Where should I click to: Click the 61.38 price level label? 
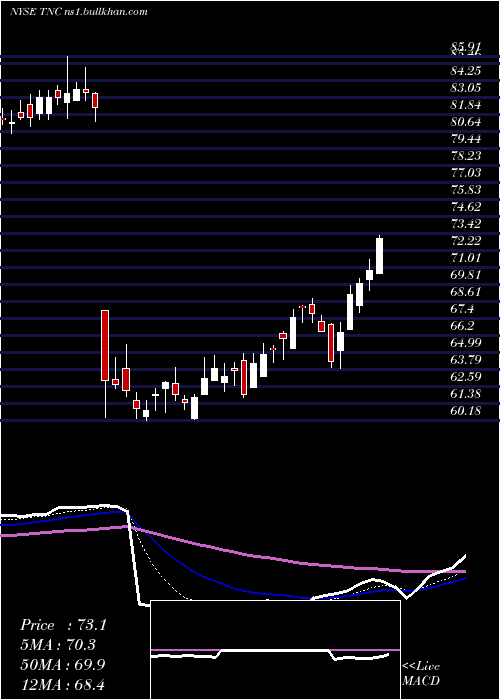tap(466, 393)
